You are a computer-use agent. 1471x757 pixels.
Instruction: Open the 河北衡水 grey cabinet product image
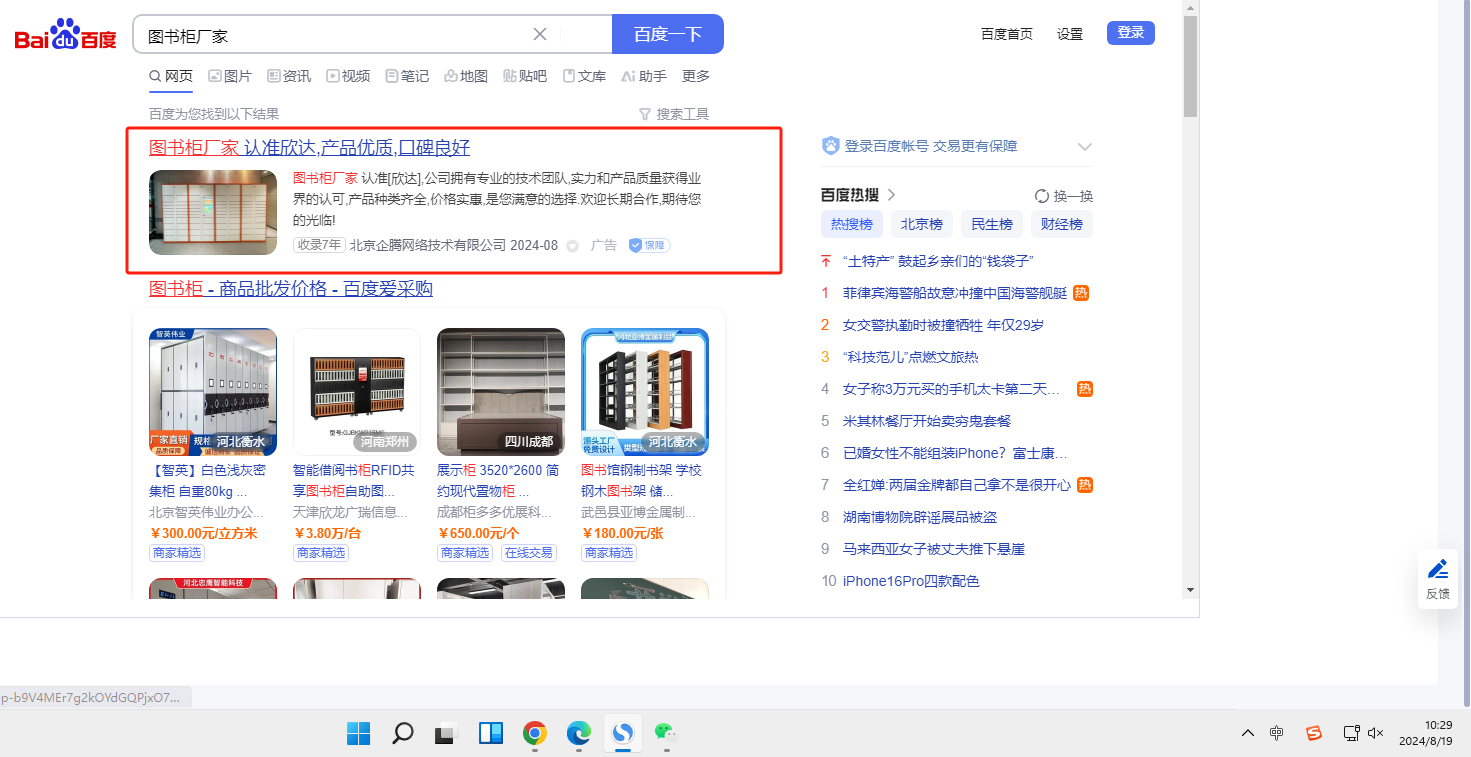coord(213,392)
